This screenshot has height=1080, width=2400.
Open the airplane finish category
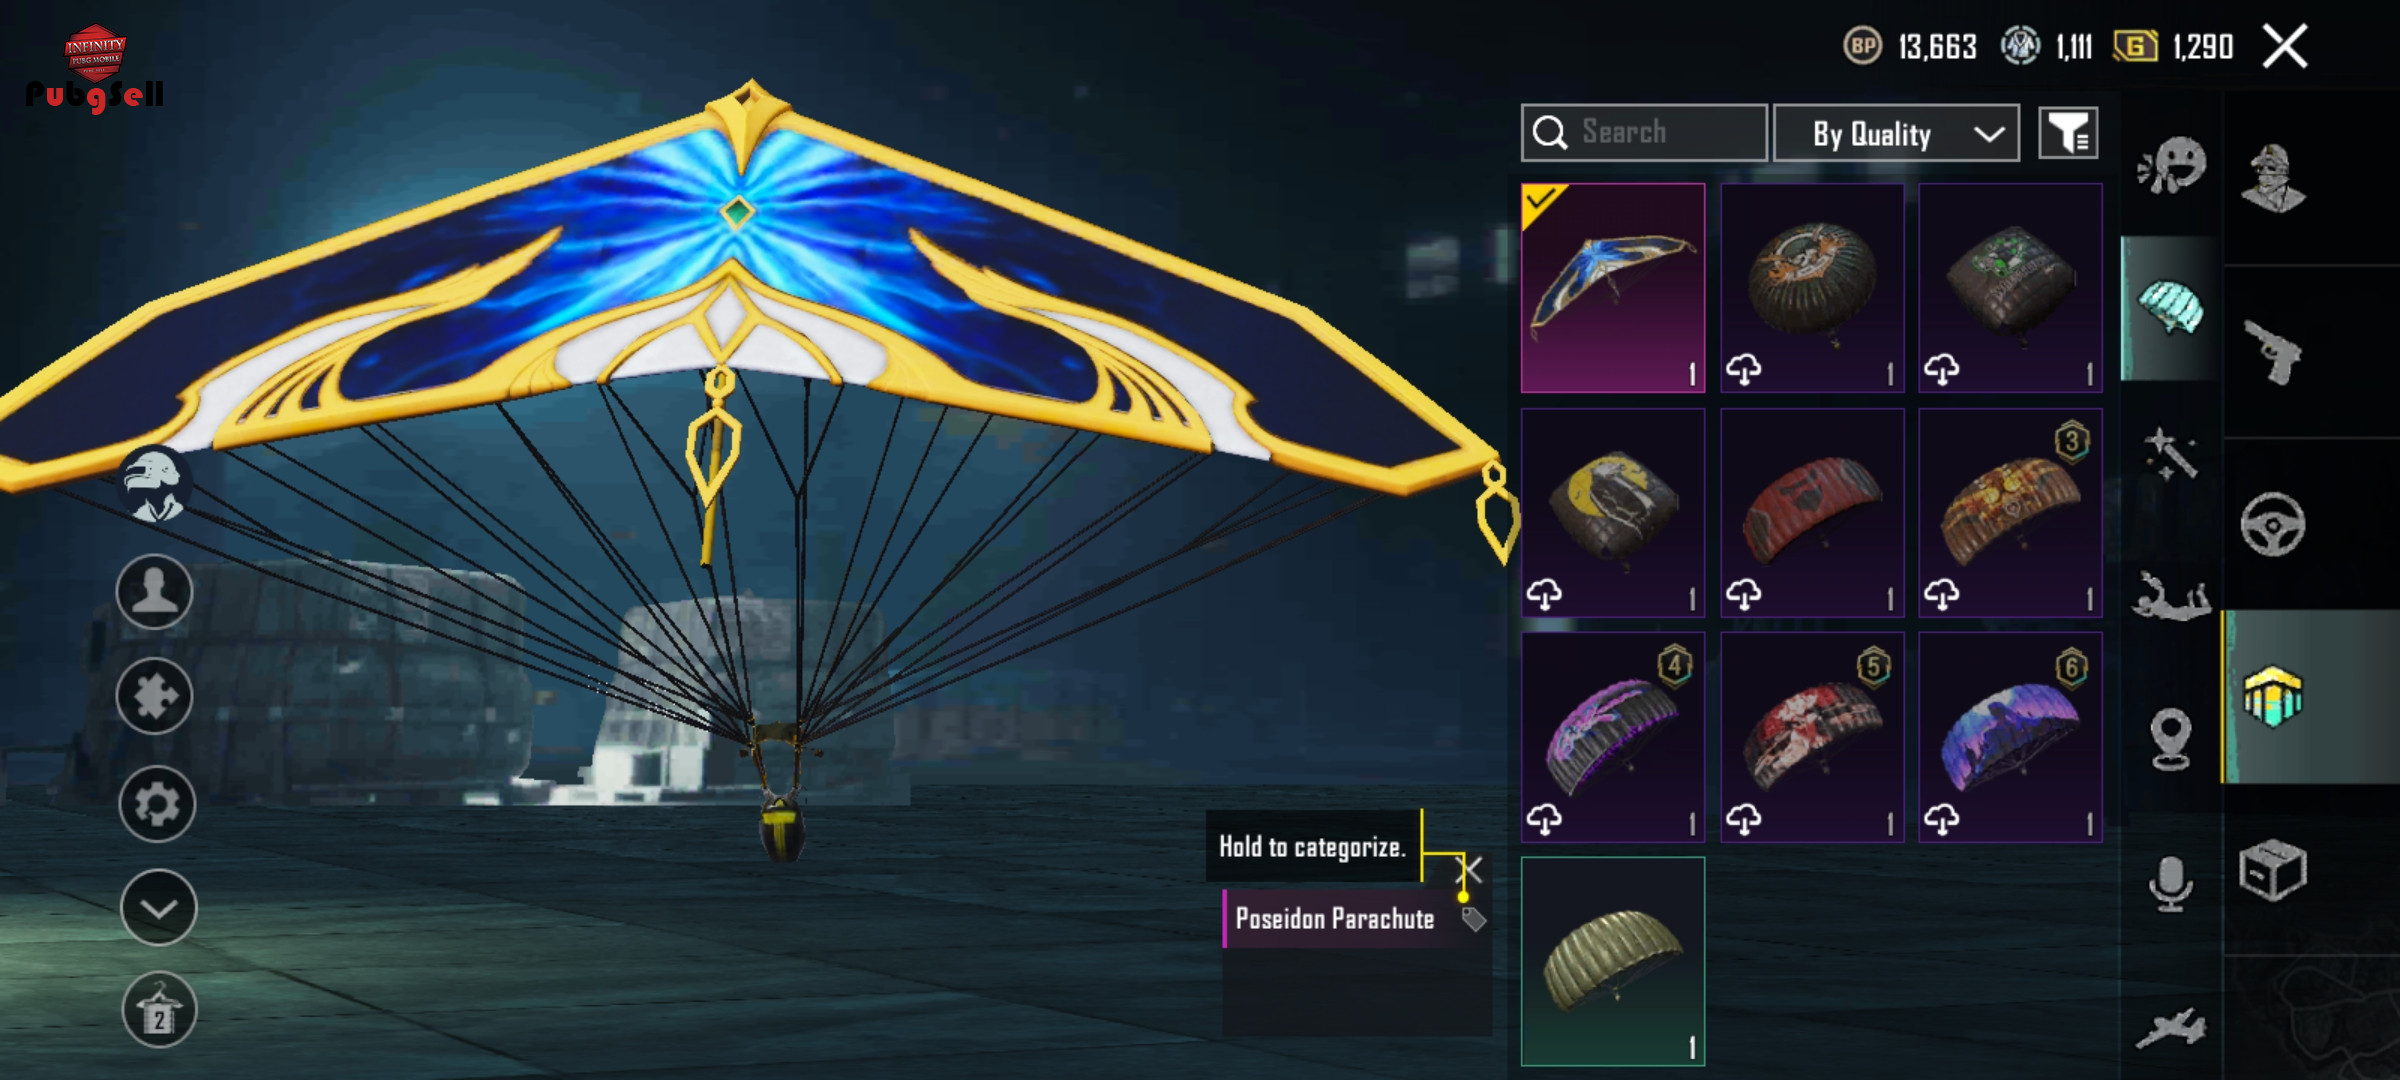[2170, 1027]
